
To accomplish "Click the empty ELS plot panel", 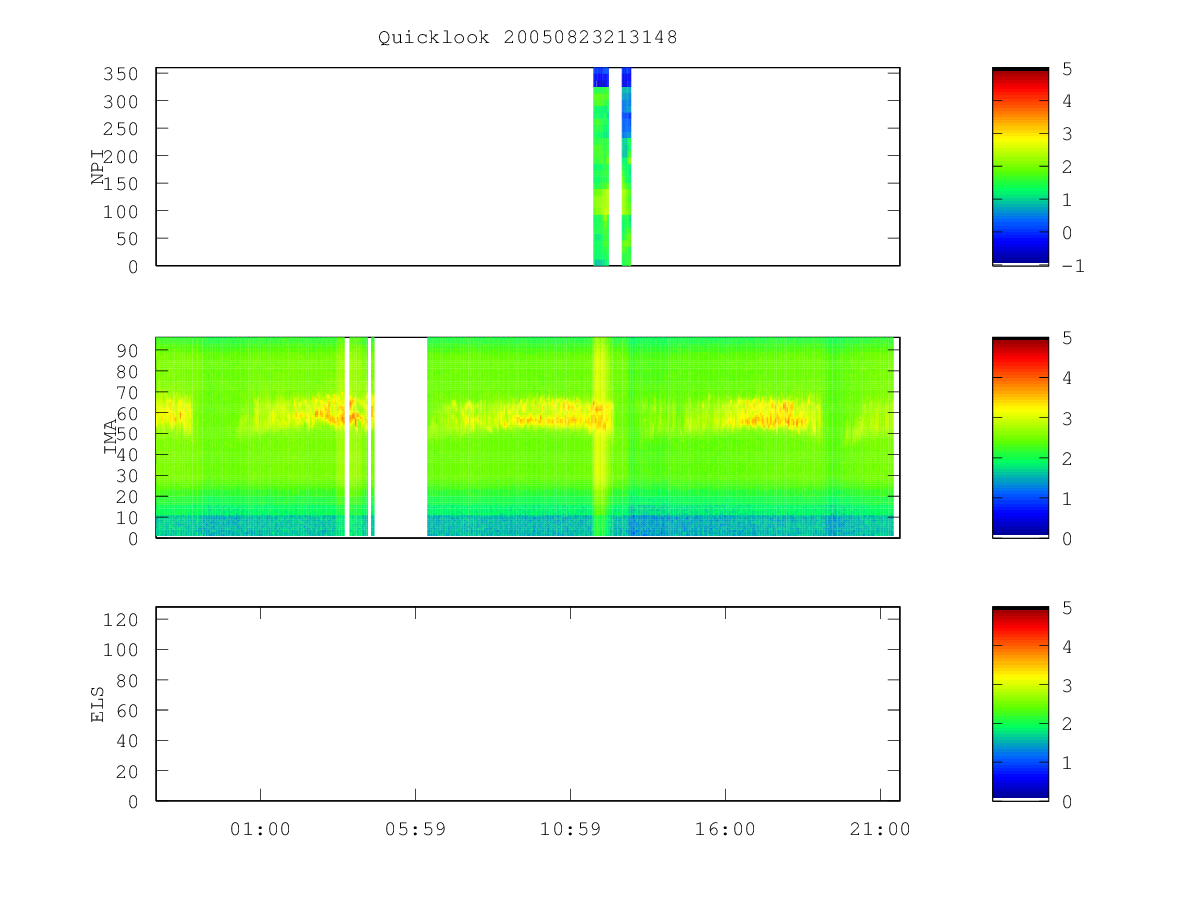I will 528,704.
